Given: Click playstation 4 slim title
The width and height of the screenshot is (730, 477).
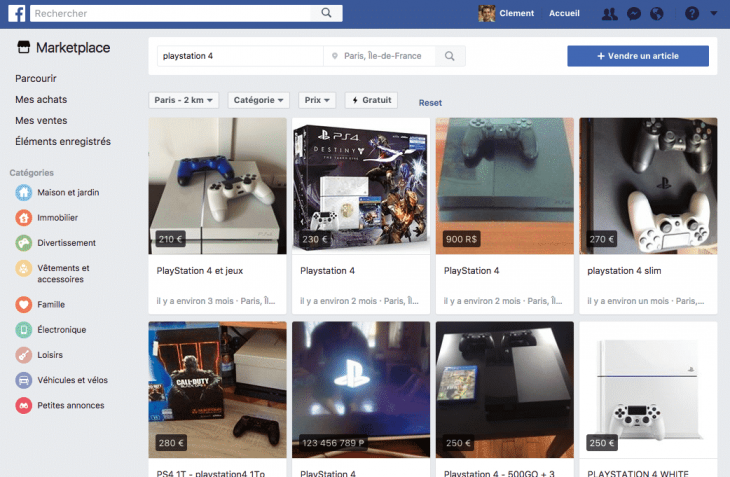Looking at the screenshot, I should [624, 270].
